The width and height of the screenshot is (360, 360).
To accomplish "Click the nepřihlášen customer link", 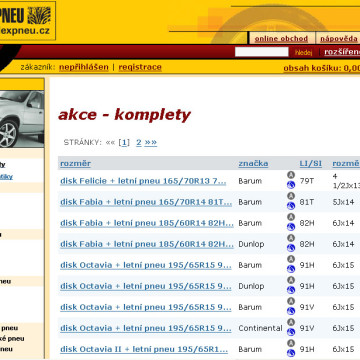I will pyautogui.click(x=84, y=67).
